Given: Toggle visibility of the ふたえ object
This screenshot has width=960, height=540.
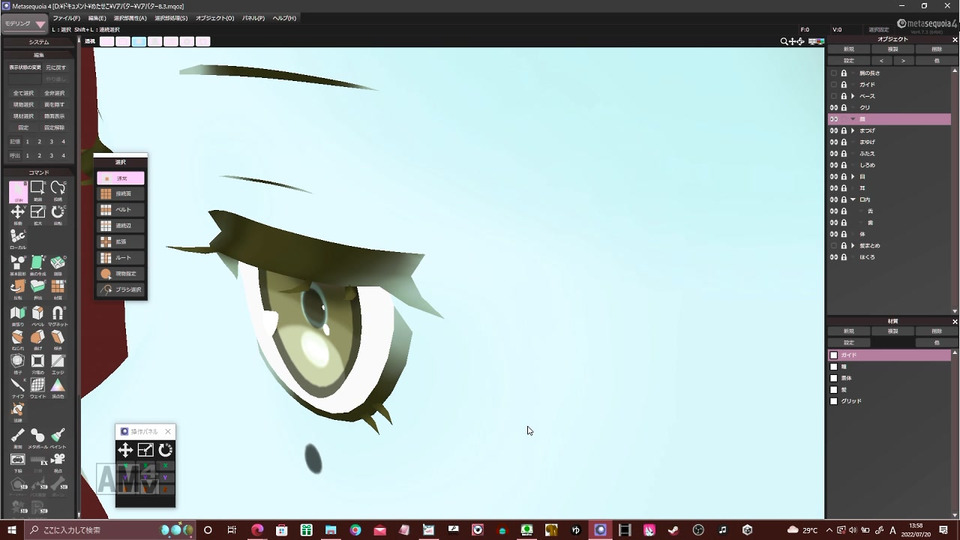Looking at the screenshot, I should [x=834, y=154].
